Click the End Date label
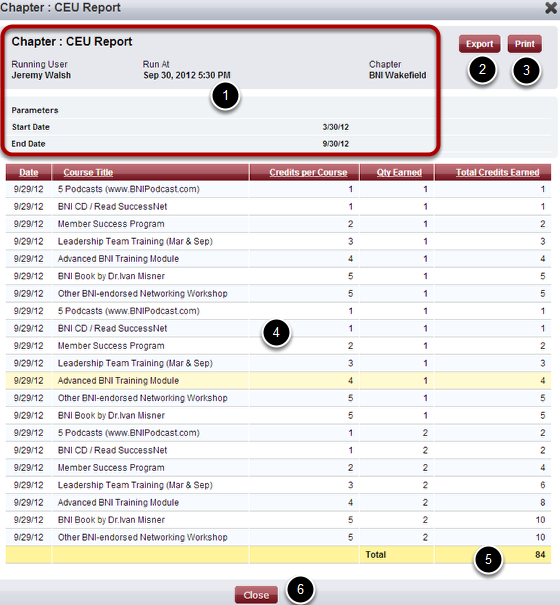The width and height of the screenshot is (560, 605). [x=28, y=144]
